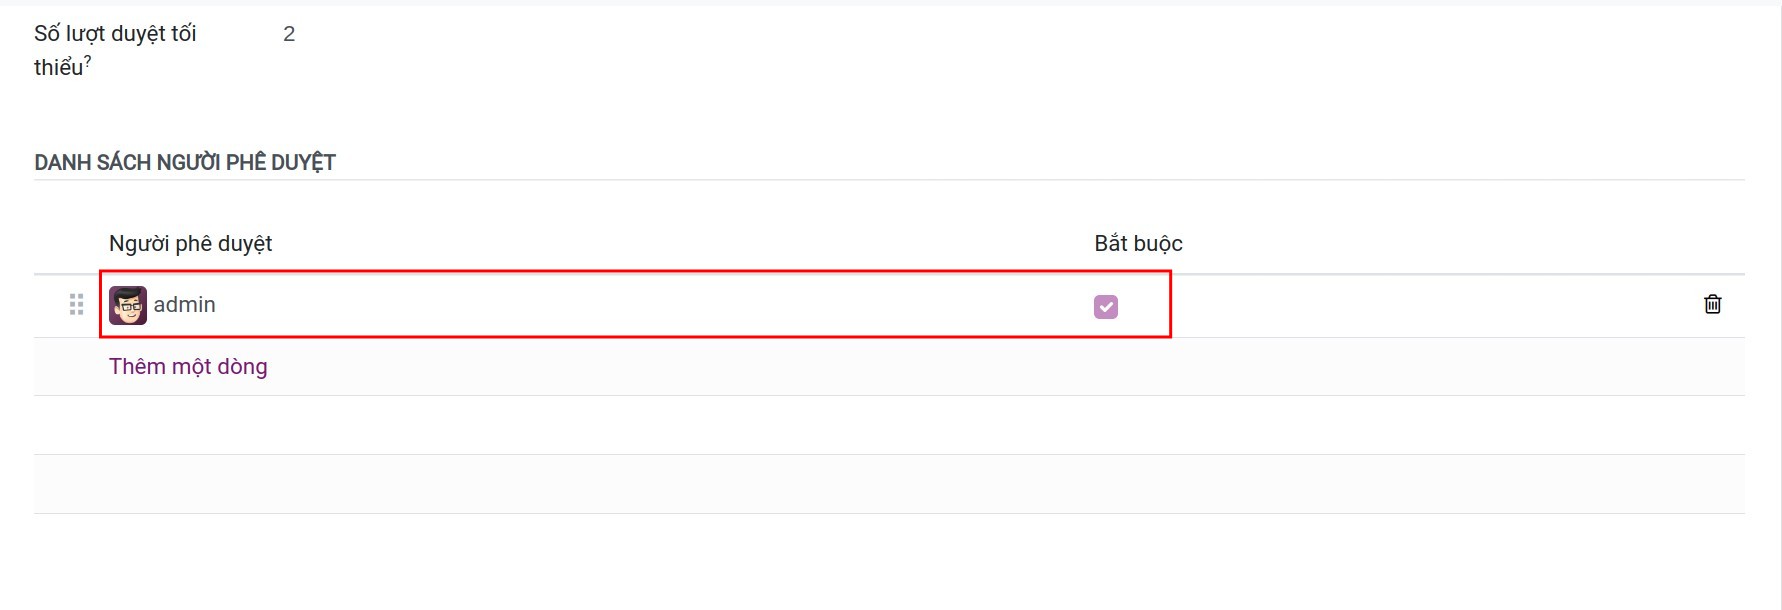Edit the minimum approvals value 2
The image size is (1782, 610).
click(289, 34)
